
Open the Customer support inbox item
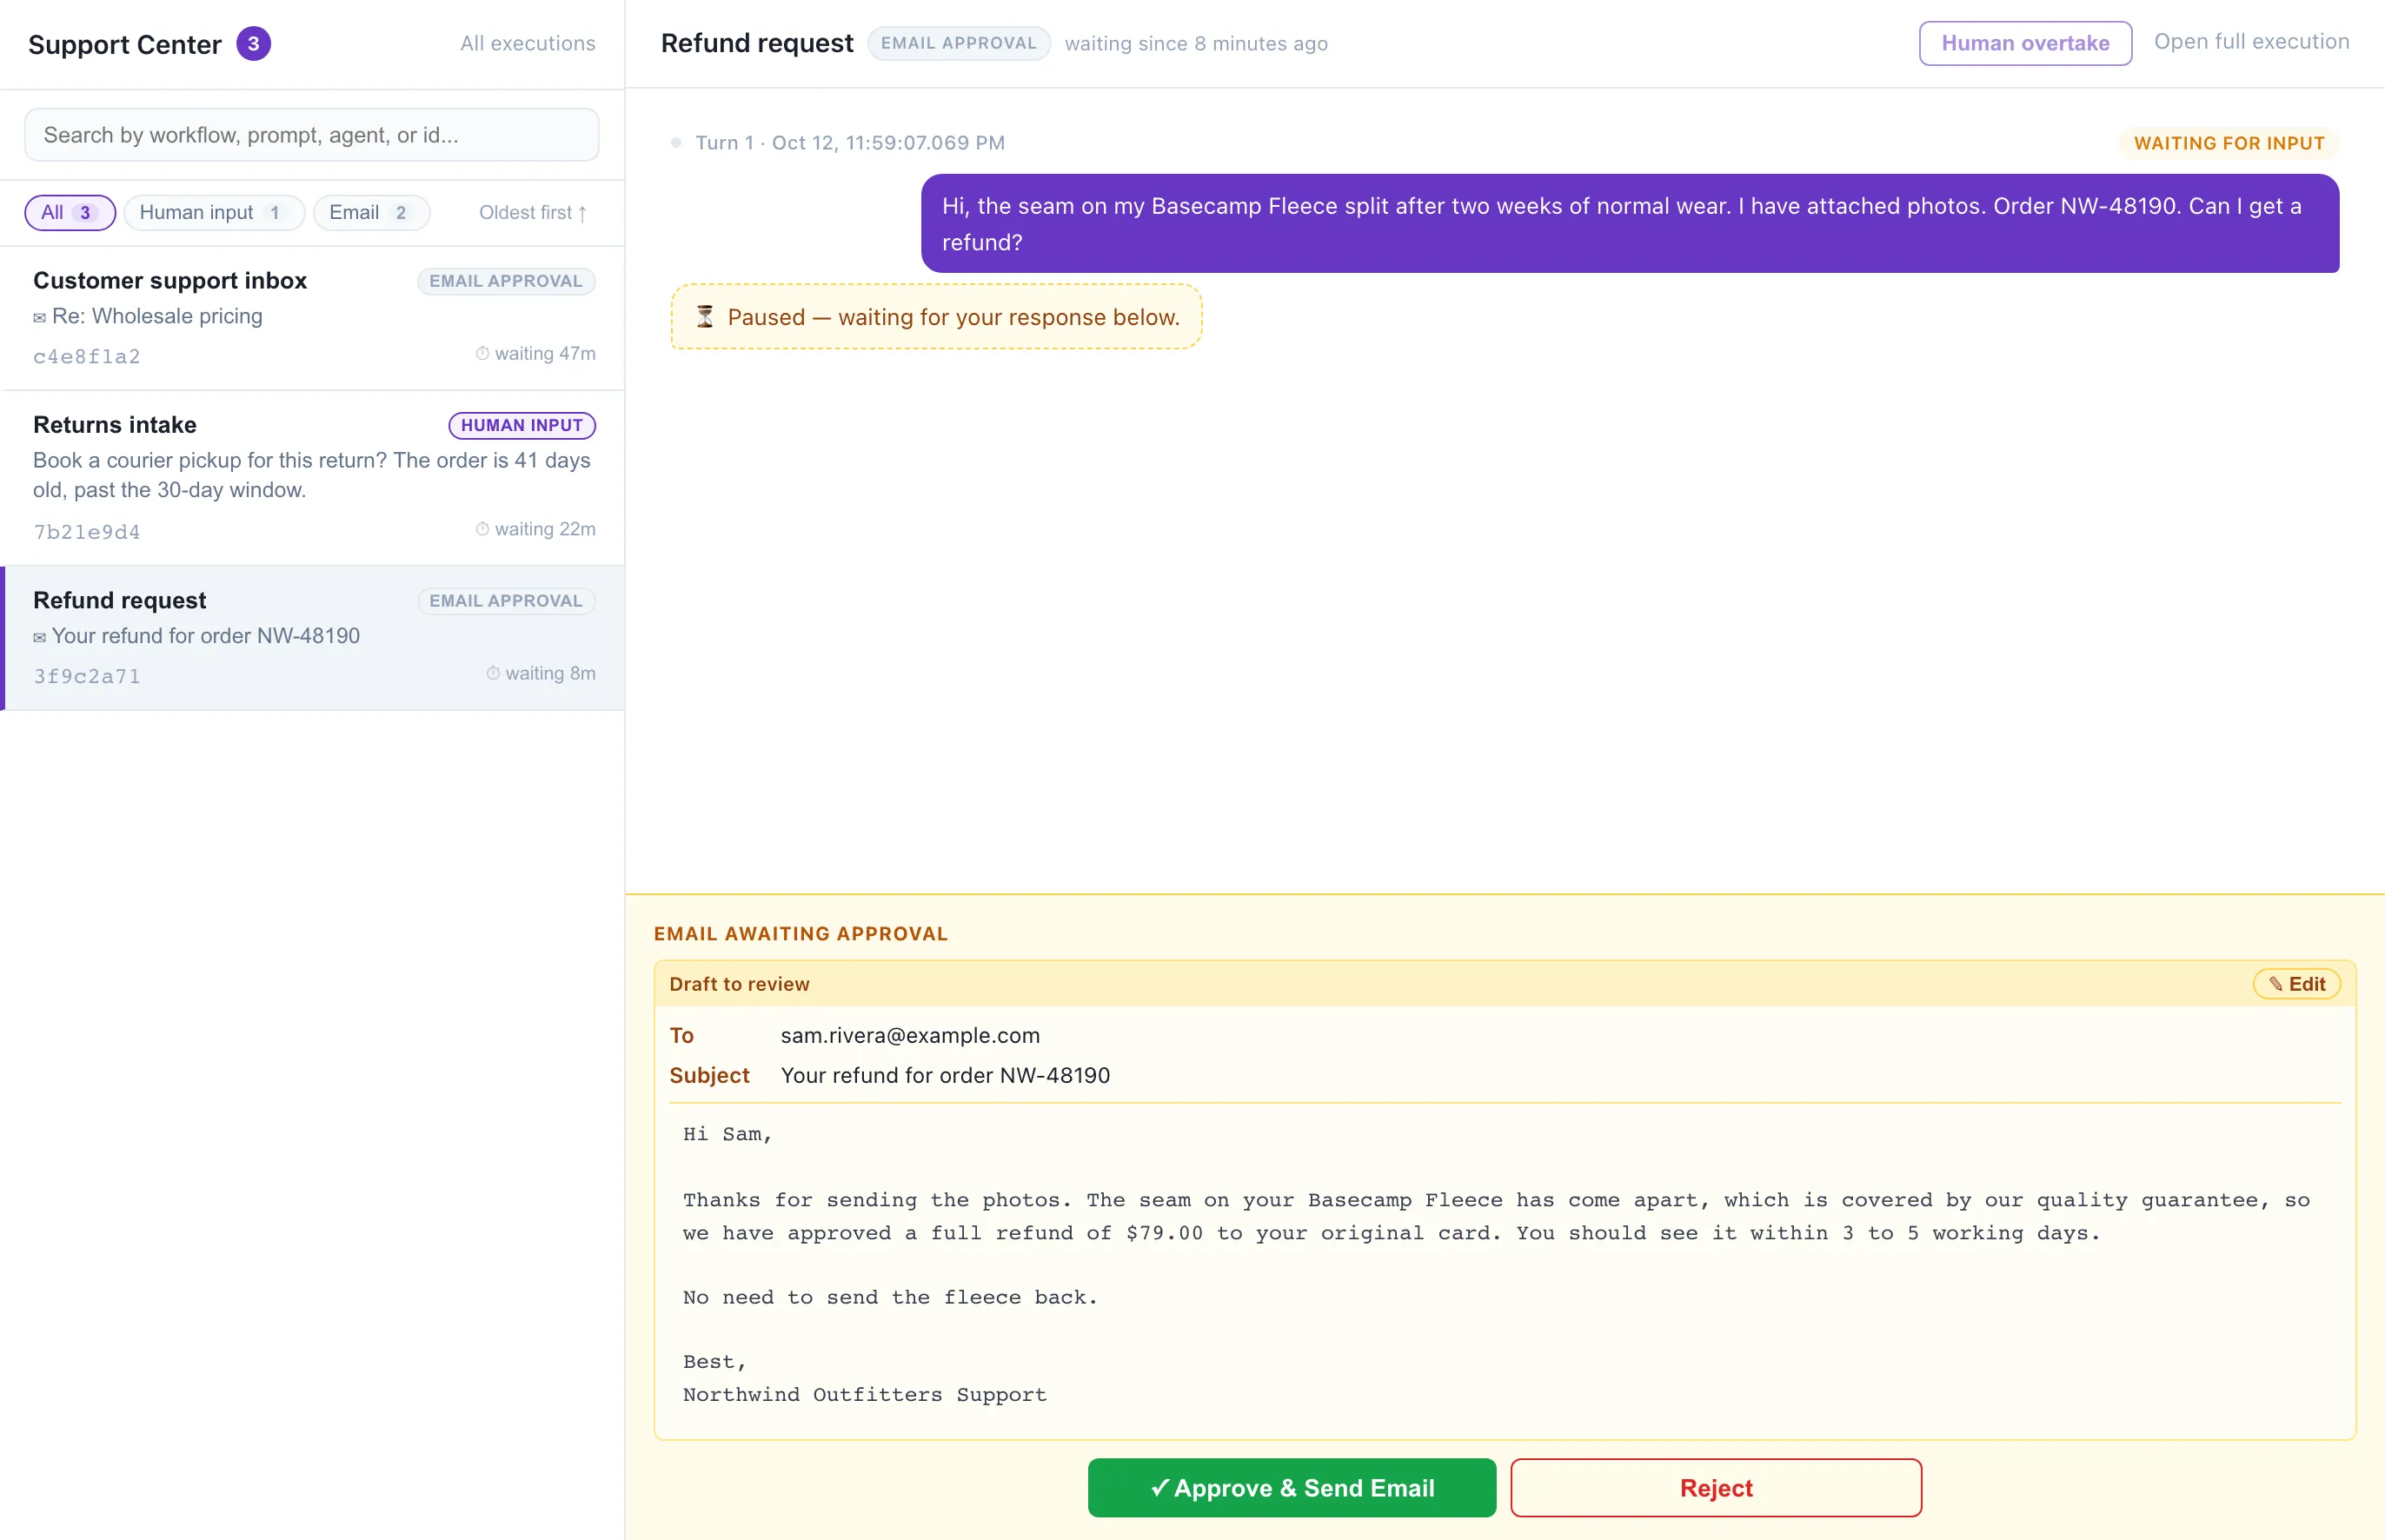point(313,318)
